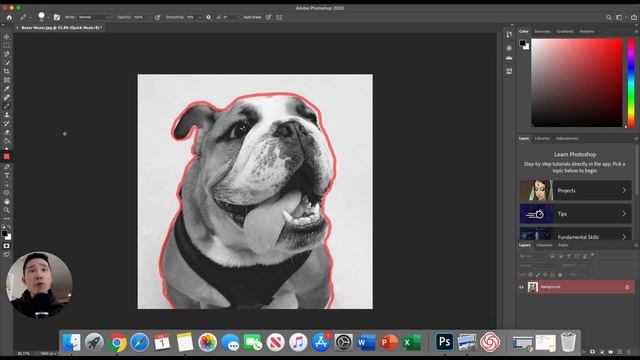Click the Background layer lock icon
The height and width of the screenshot is (360, 640).
[627, 287]
